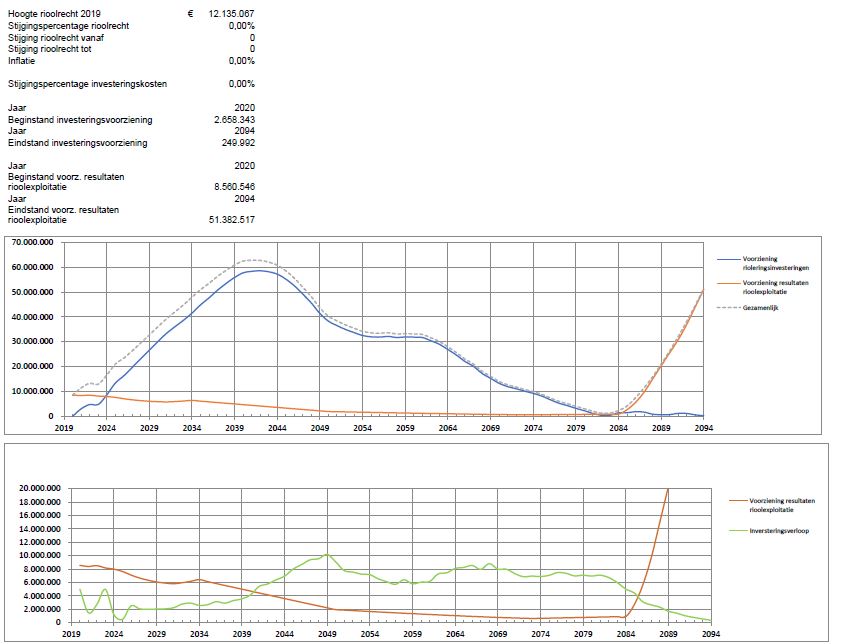Select the Eindstand investeringsvoorziening value 249.992
843x644 pixels.
[x=238, y=143]
